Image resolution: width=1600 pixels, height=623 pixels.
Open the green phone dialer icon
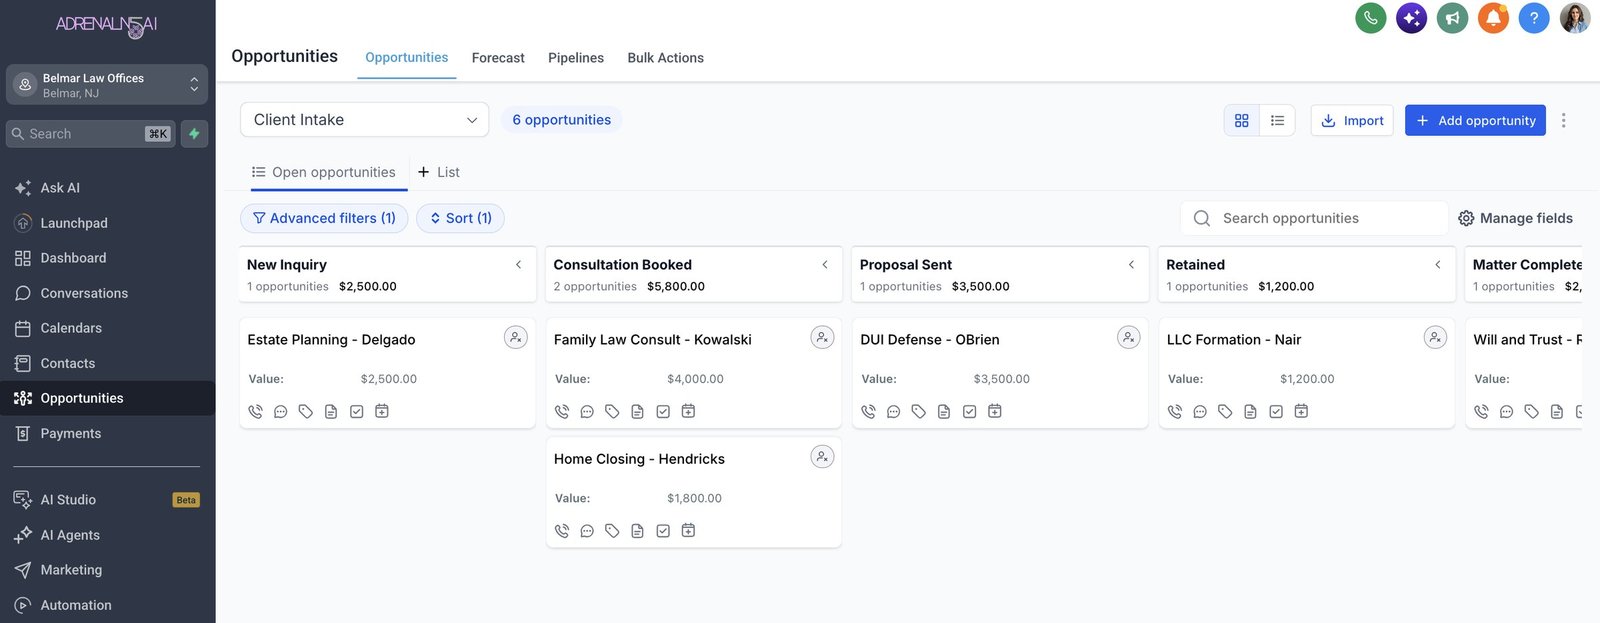(x=1370, y=17)
